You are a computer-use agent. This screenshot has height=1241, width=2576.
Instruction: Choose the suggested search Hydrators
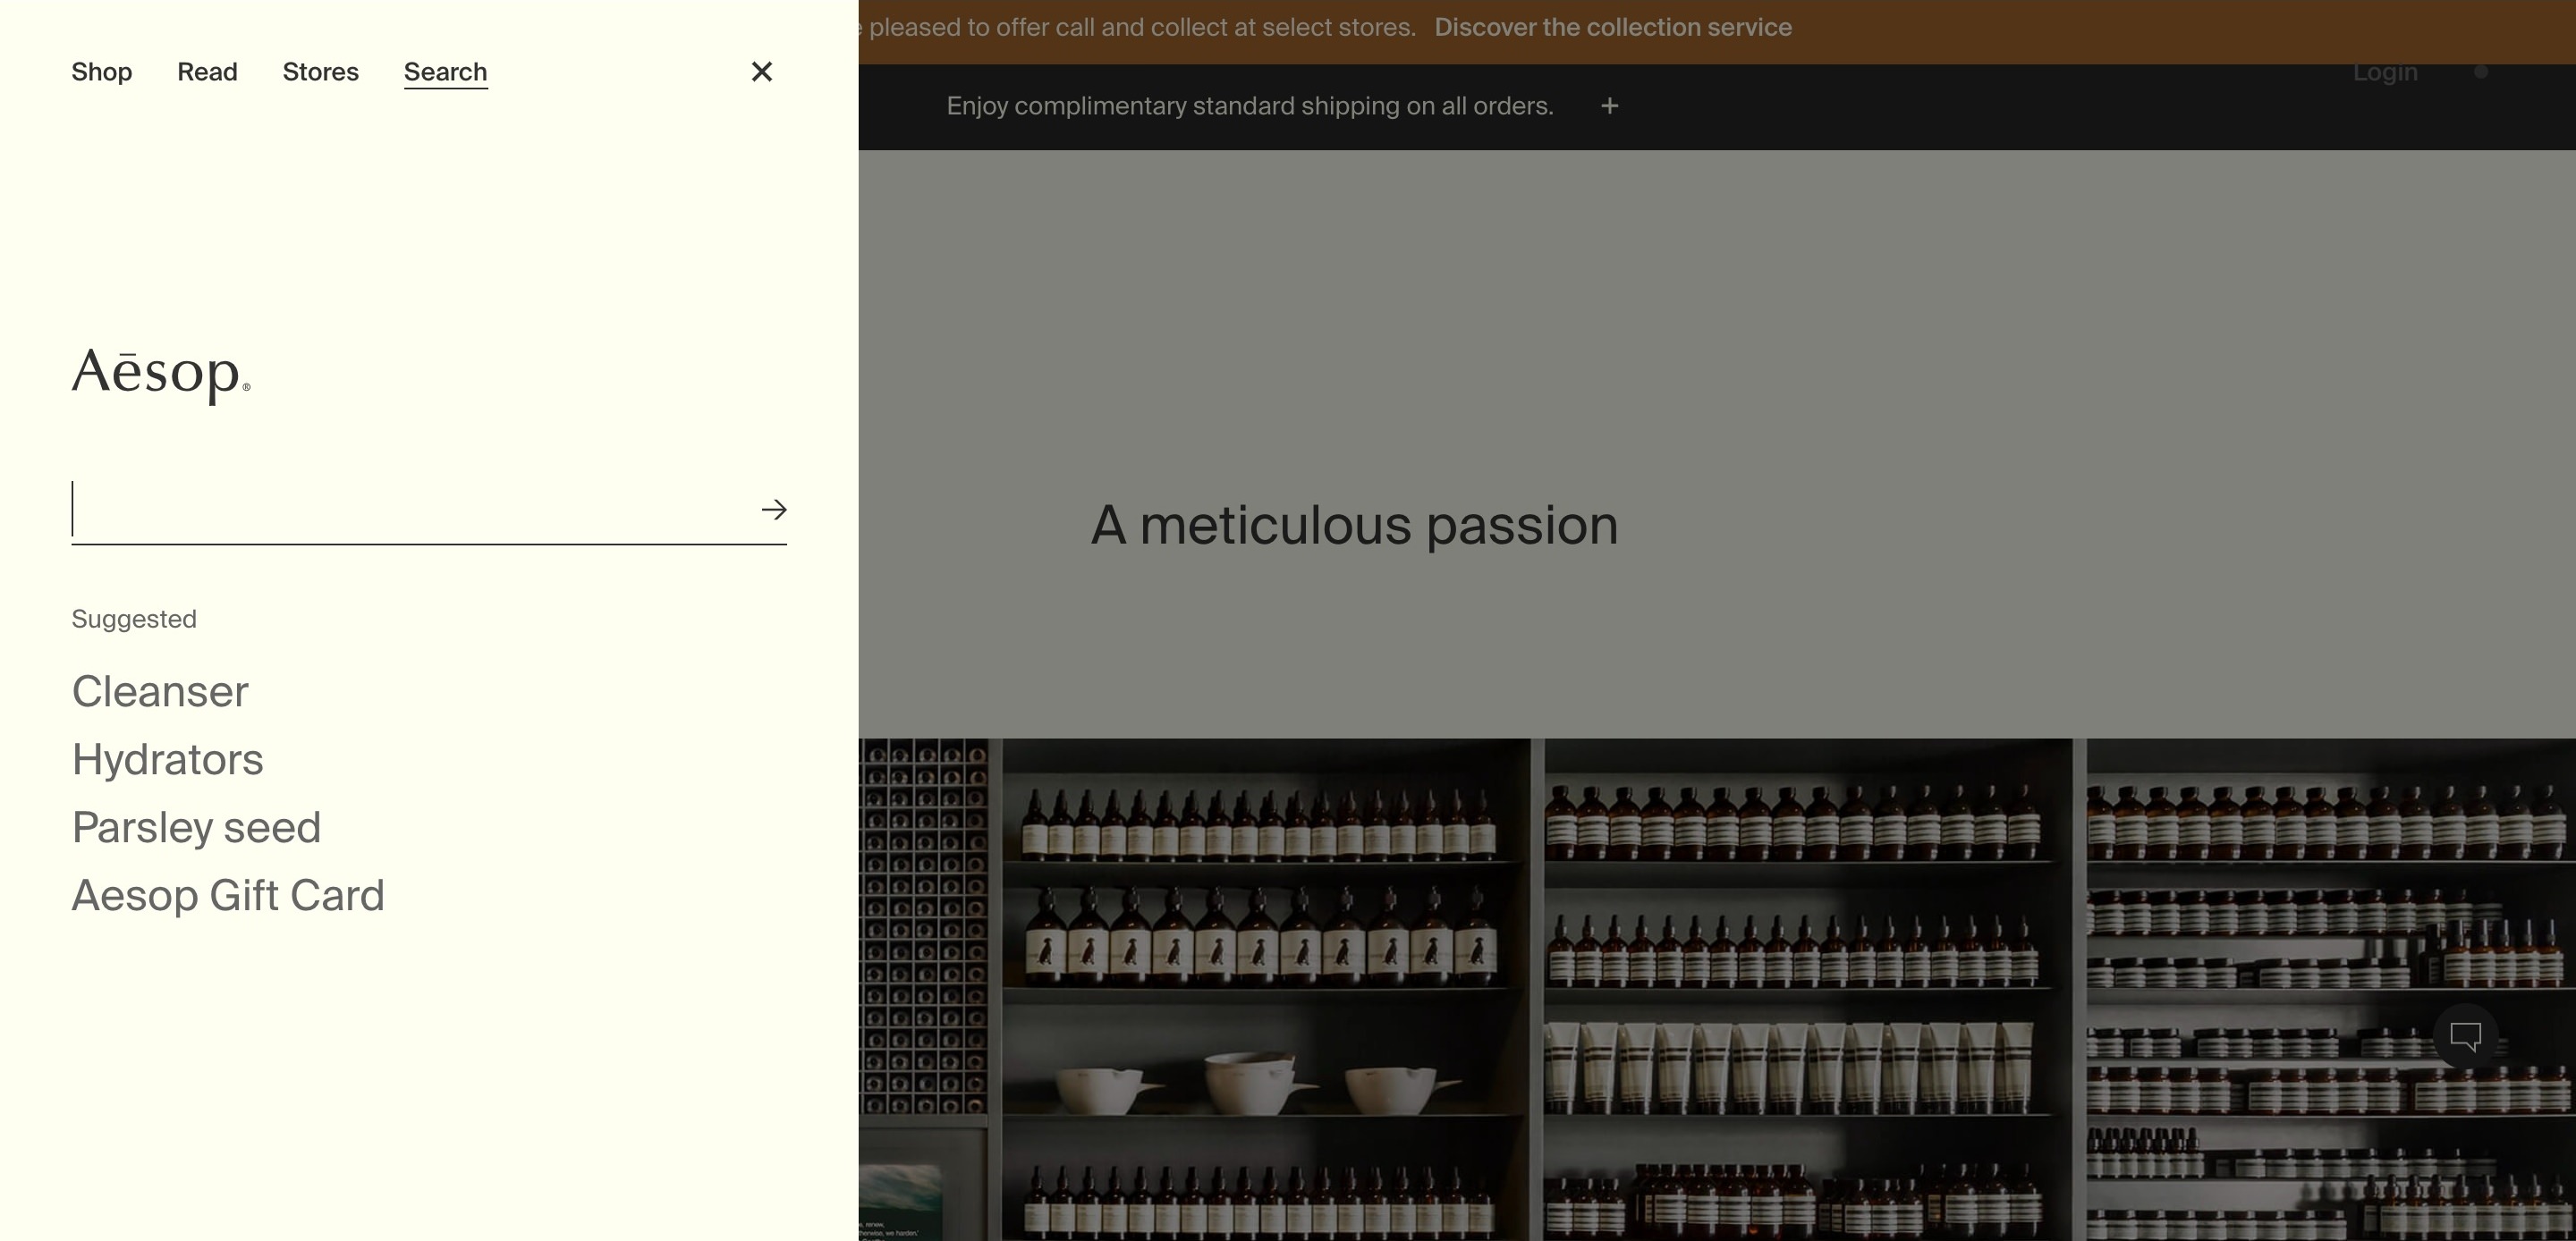pos(167,760)
